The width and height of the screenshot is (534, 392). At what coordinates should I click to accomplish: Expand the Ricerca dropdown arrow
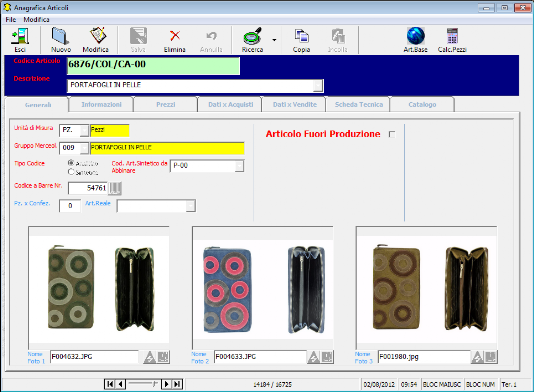274,40
